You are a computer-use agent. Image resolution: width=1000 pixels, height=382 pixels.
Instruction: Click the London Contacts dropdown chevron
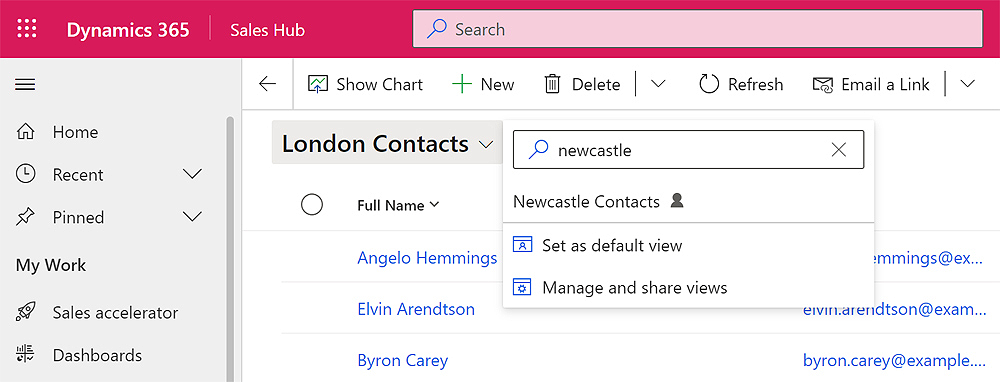point(486,145)
